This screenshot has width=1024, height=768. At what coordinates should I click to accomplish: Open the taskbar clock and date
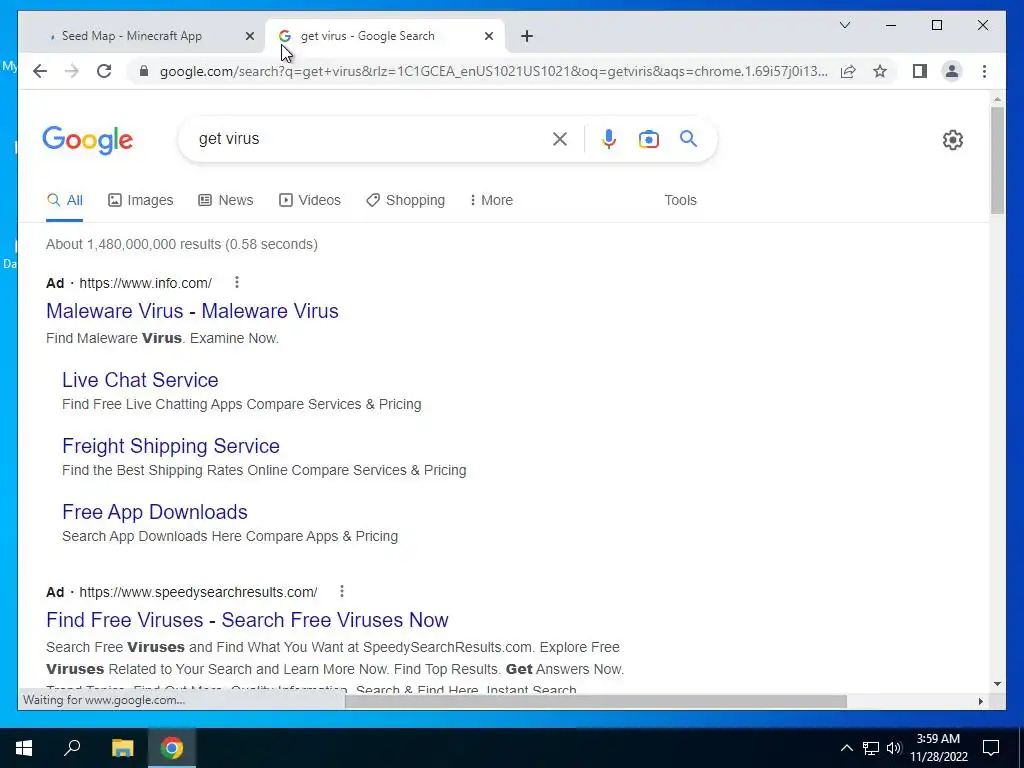click(x=938, y=748)
